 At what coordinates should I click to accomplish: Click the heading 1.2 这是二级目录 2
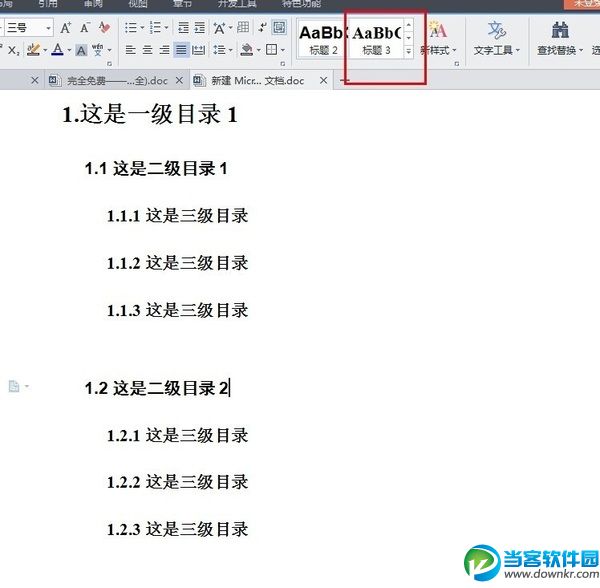pyautogui.click(x=157, y=388)
